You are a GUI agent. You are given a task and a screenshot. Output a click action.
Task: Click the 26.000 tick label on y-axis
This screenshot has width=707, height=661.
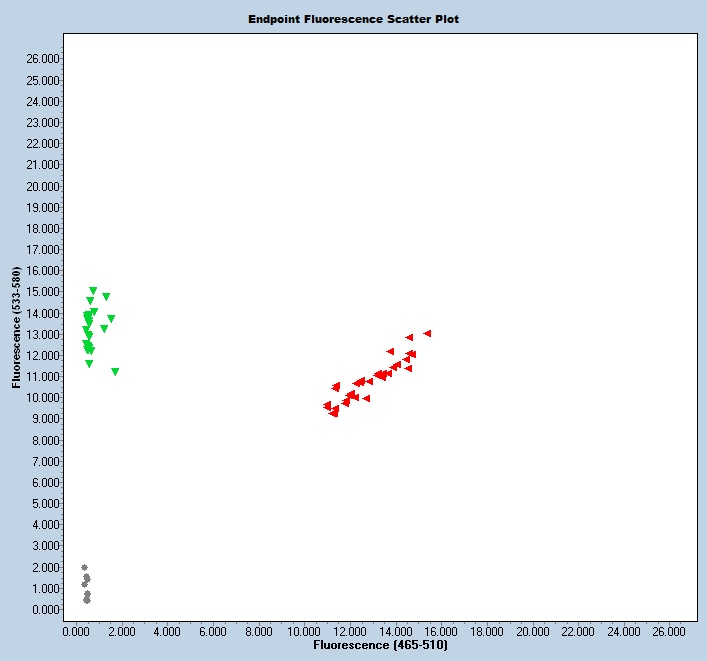coord(43,59)
